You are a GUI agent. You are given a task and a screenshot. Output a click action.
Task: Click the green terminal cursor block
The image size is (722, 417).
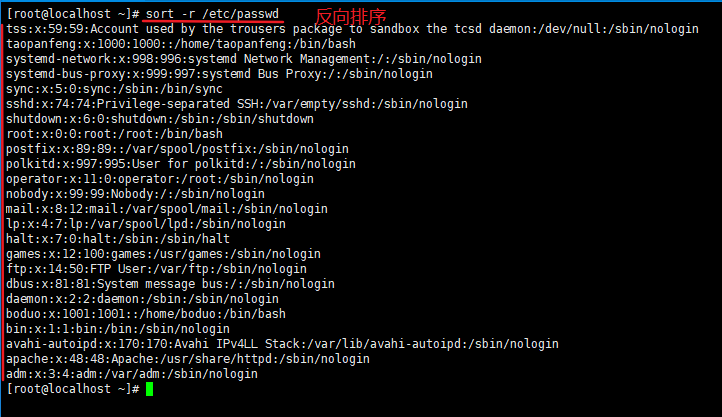150,389
